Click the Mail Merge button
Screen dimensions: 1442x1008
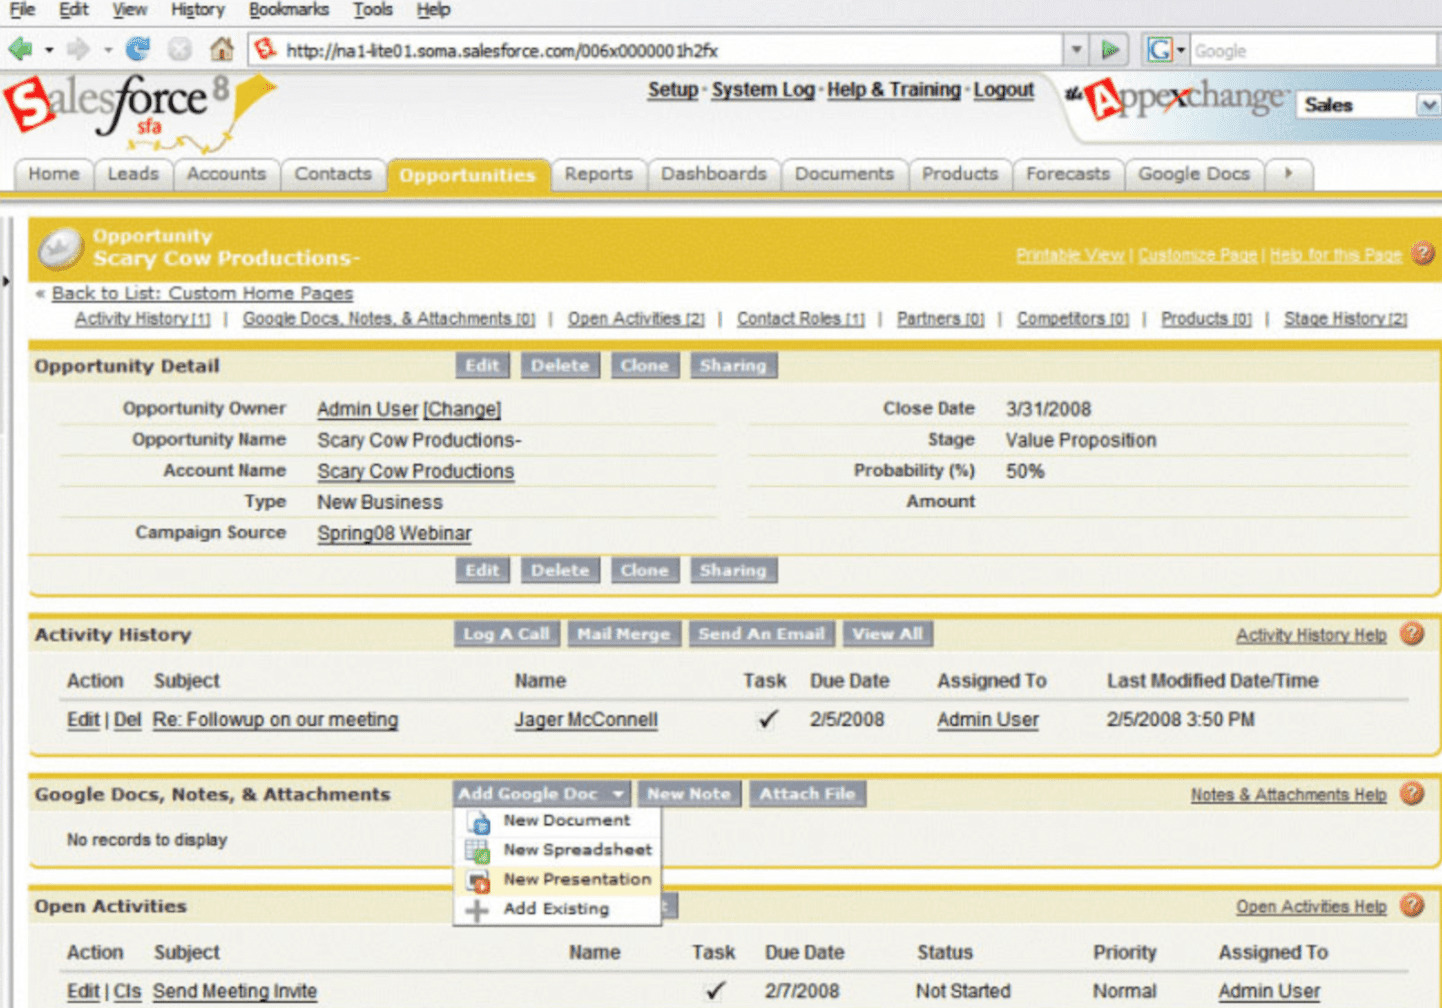coord(623,634)
